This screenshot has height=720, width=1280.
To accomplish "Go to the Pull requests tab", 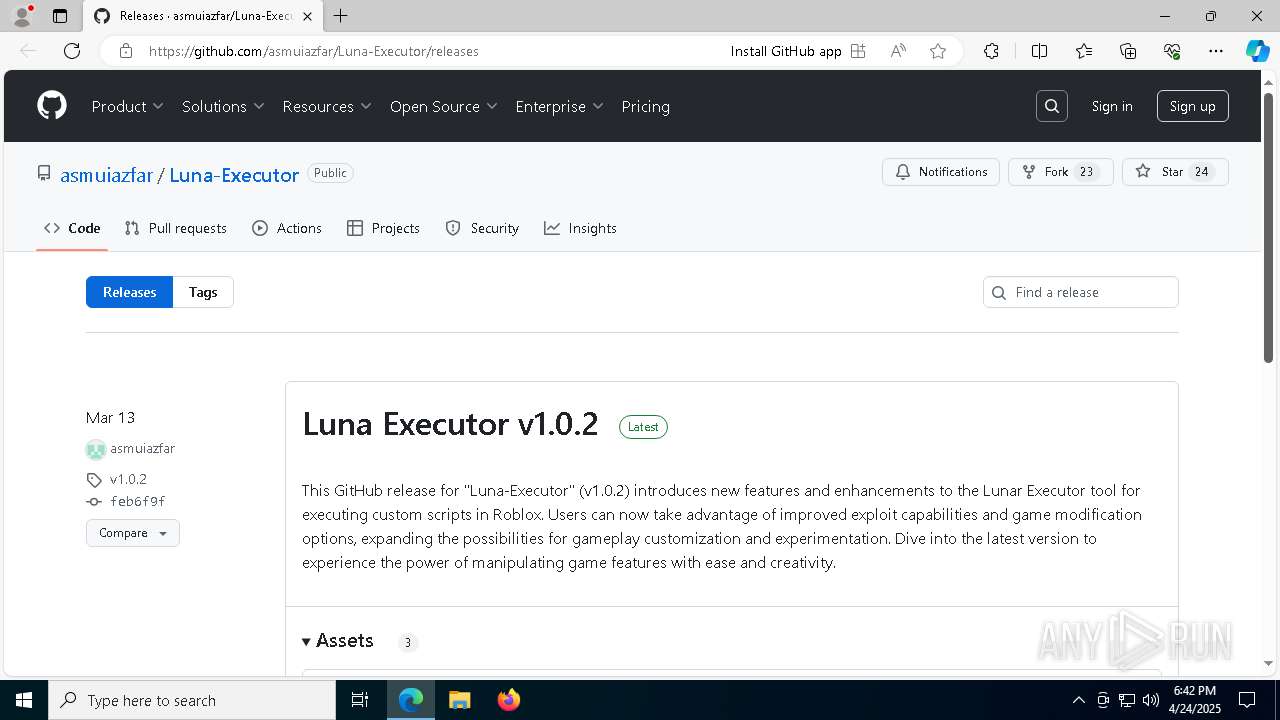I will [176, 228].
